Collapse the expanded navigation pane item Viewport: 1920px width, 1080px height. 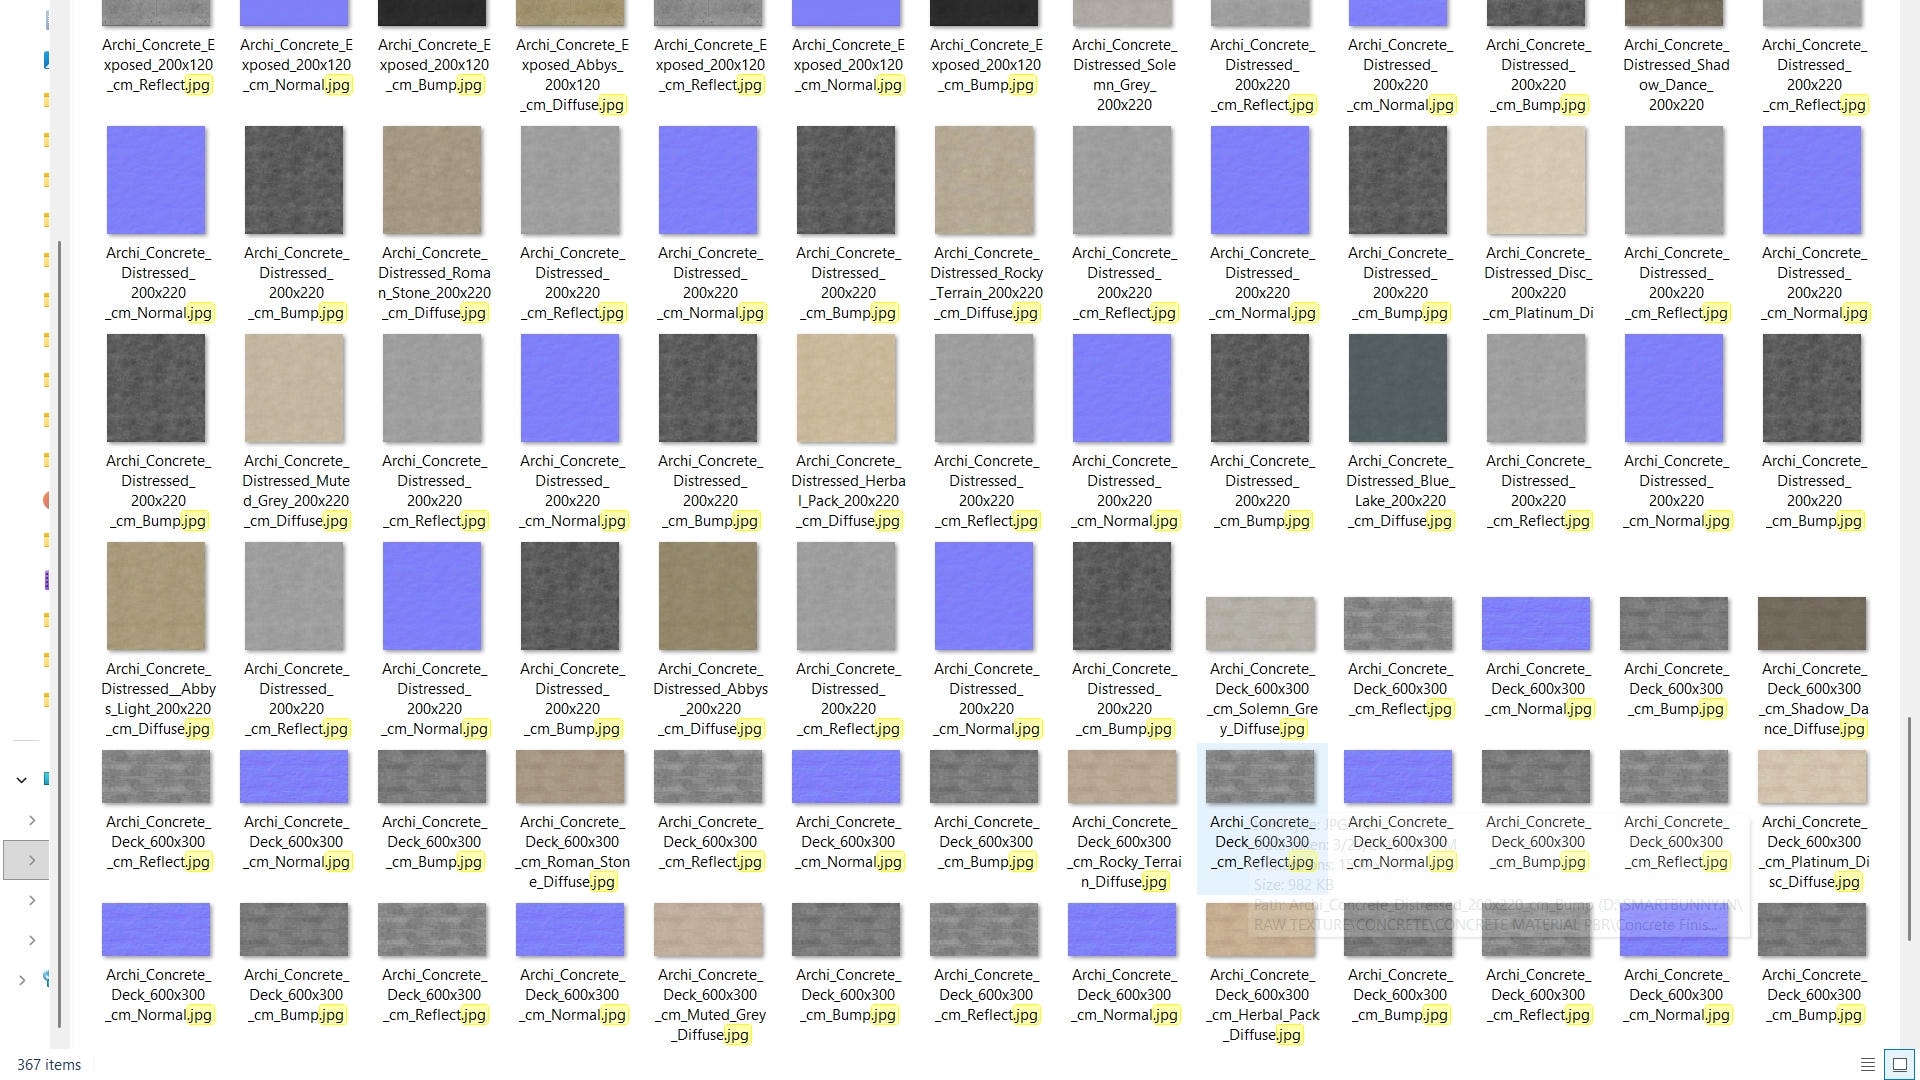[22, 780]
